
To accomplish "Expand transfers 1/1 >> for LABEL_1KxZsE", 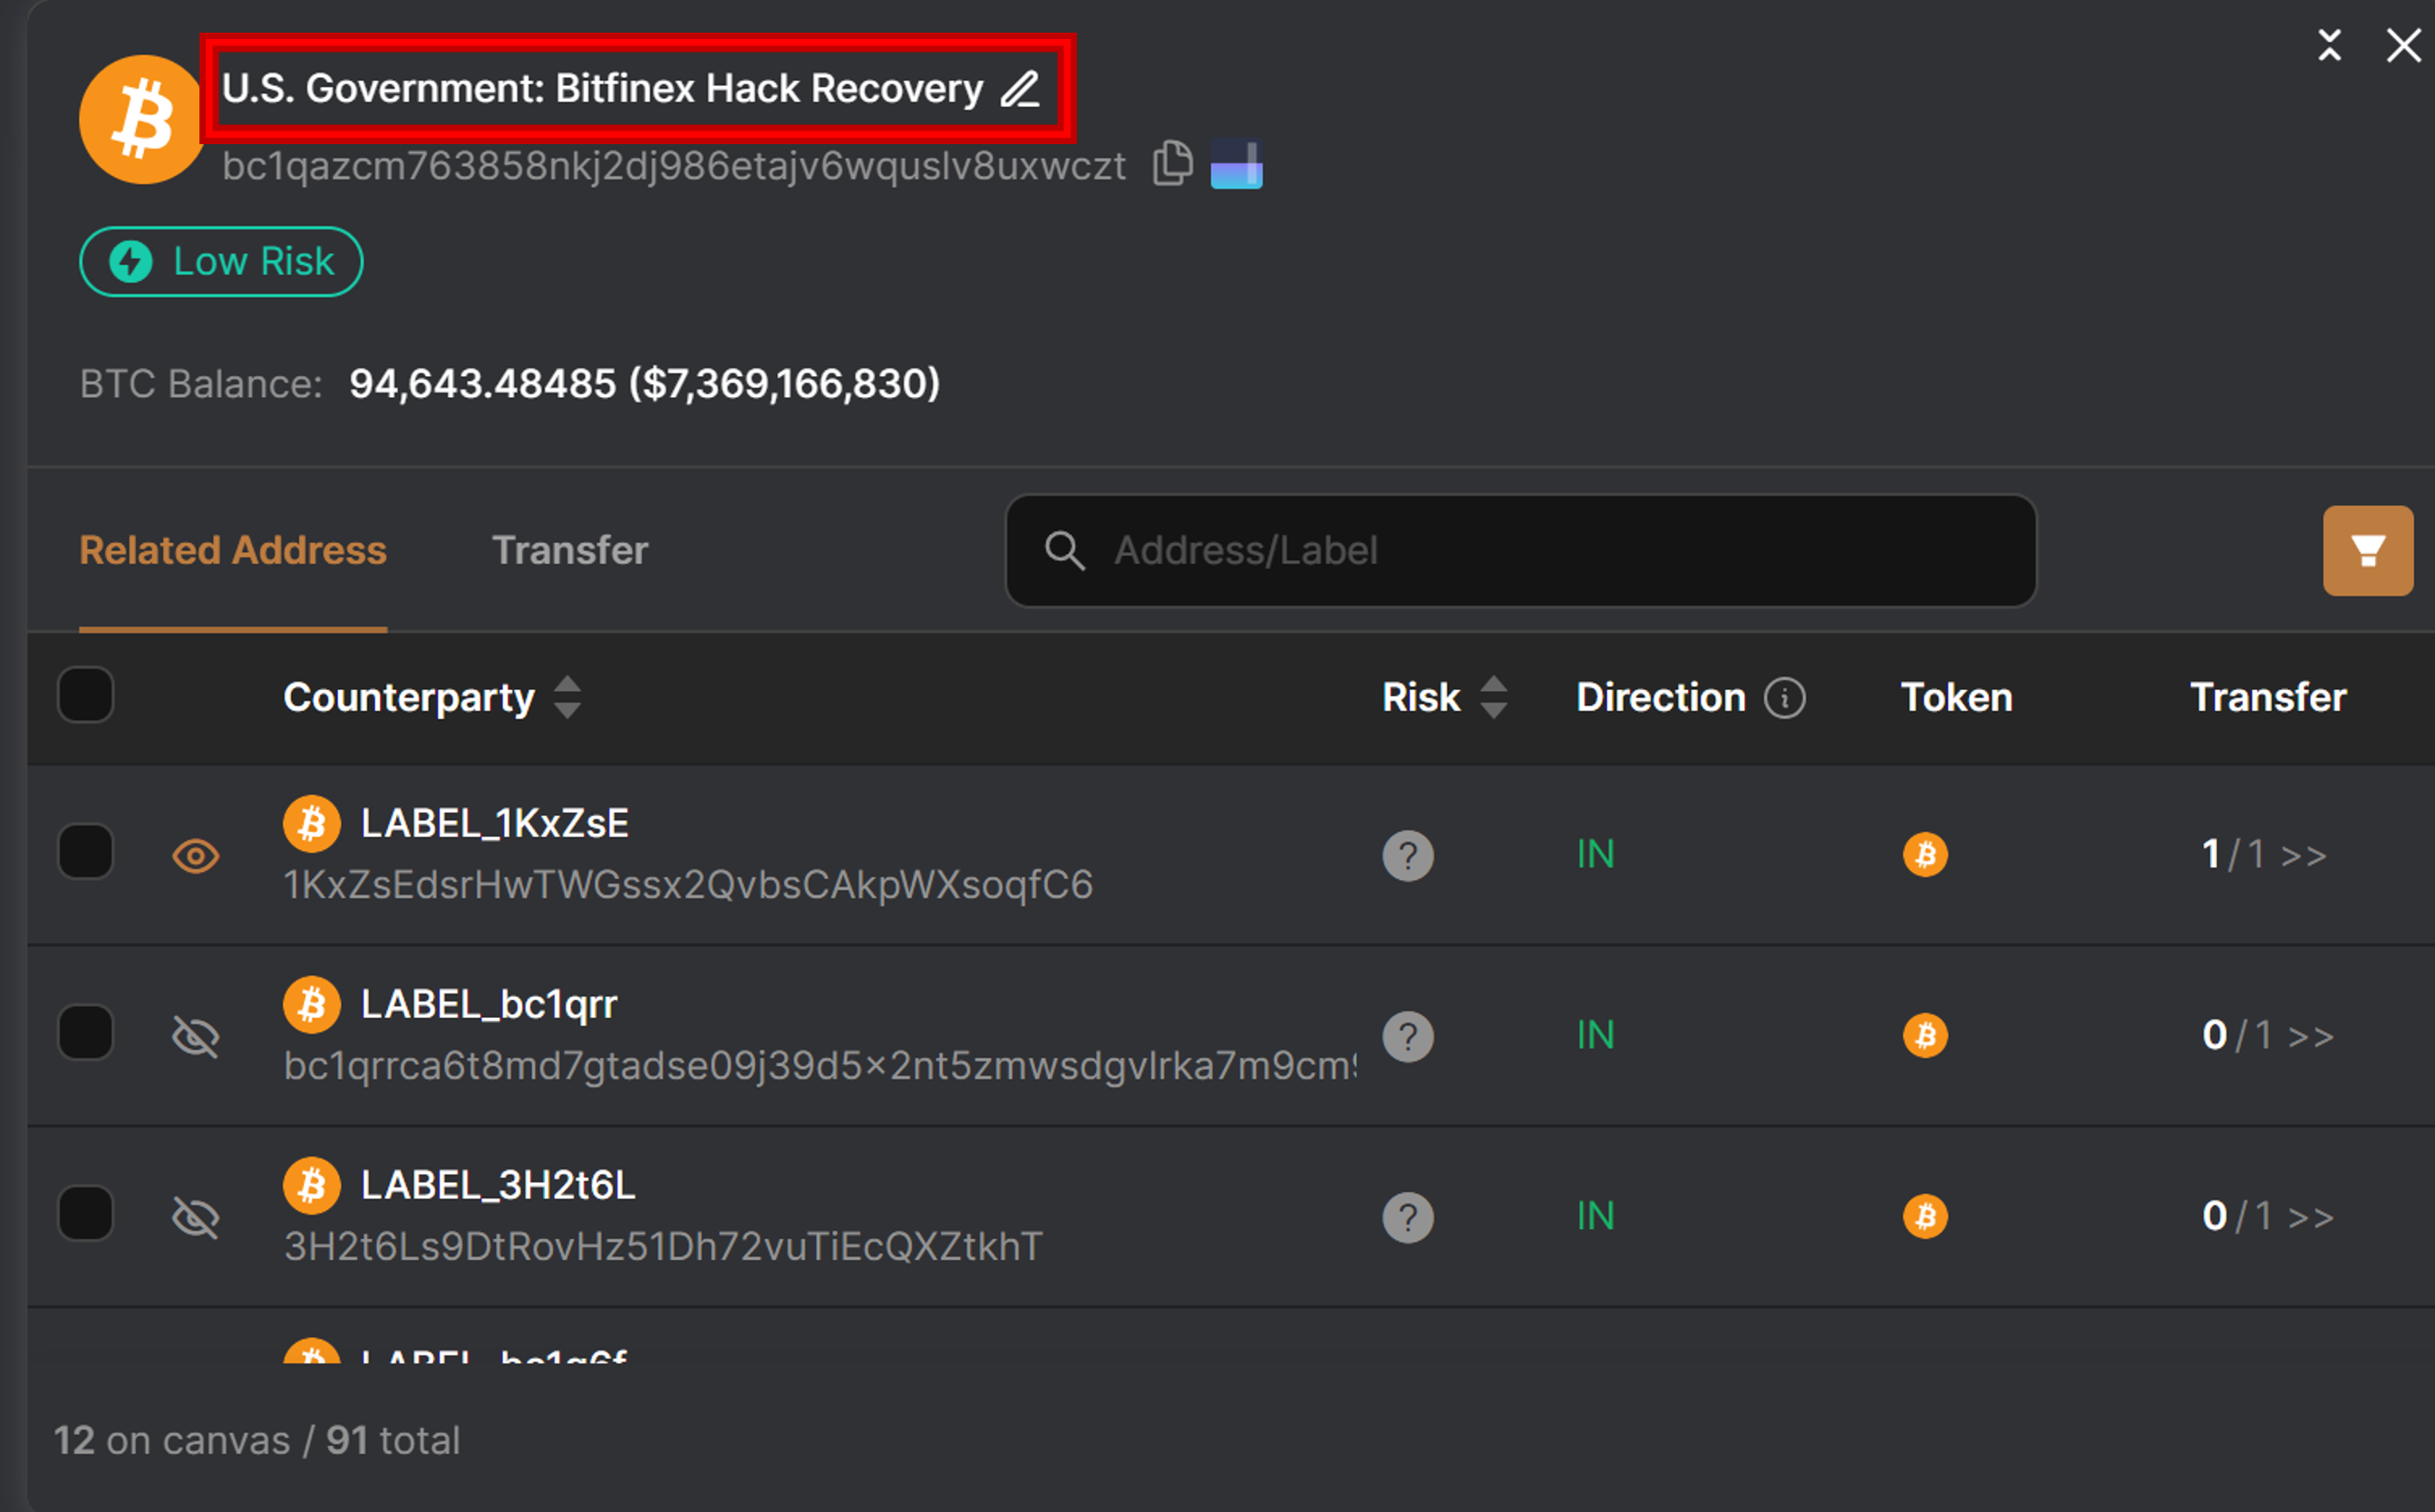I will click(x=2265, y=855).
